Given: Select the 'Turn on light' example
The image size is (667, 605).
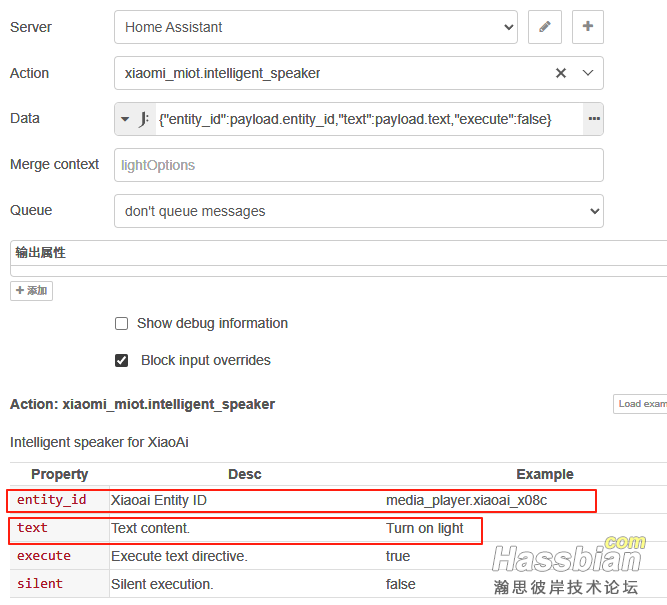Looking at the screenshot, I should (x=425, y=528).
